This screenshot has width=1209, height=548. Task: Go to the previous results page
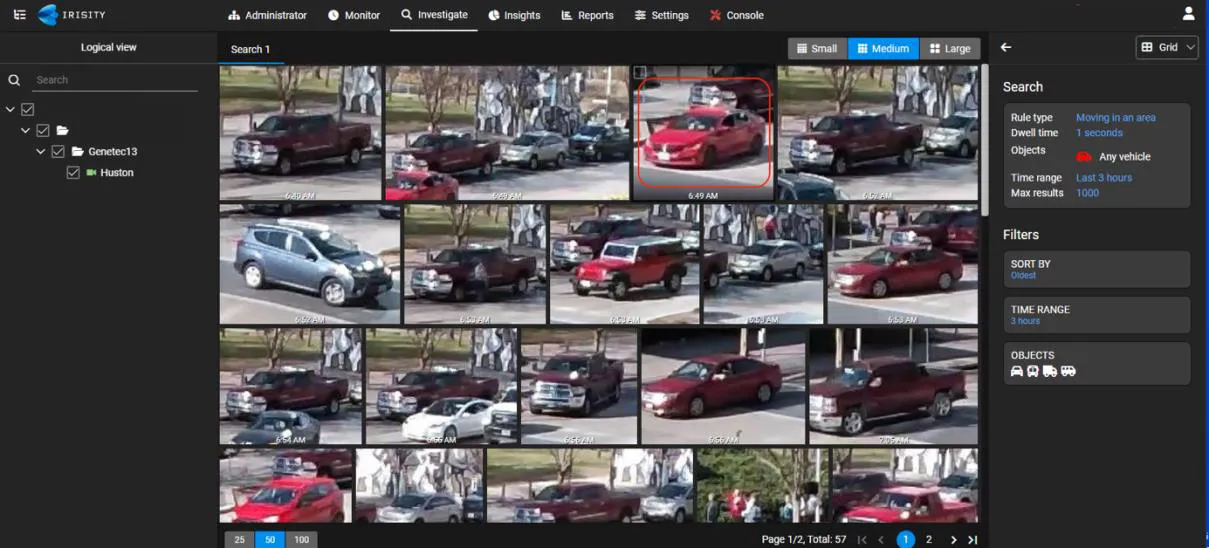pos(881,540)
